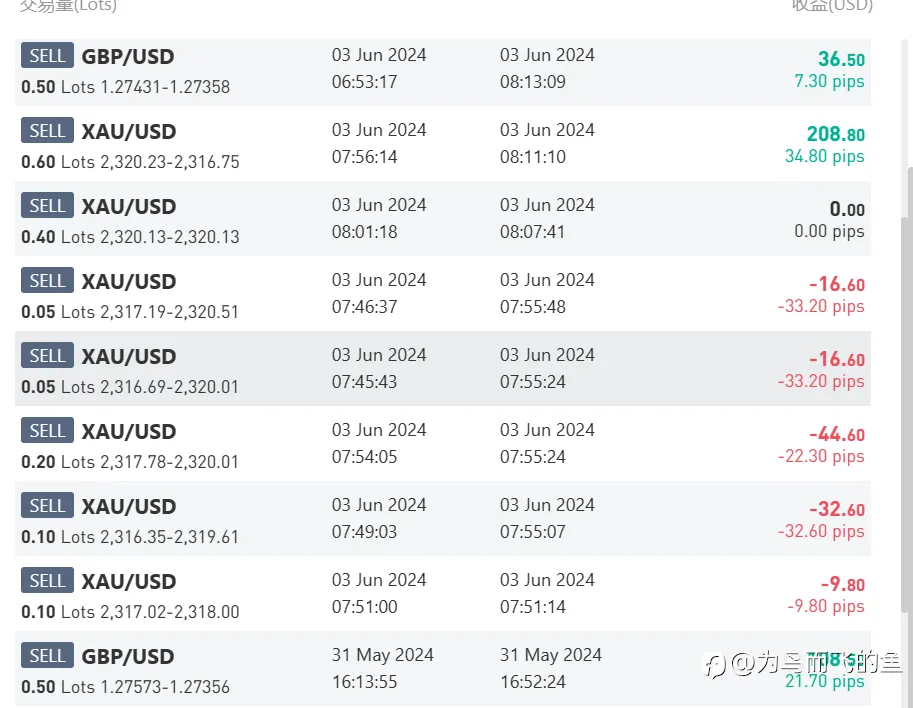Screen dimensions: 913x708
Task: Open the 0.00 pips XAU/USD trade
Action: 443,218
